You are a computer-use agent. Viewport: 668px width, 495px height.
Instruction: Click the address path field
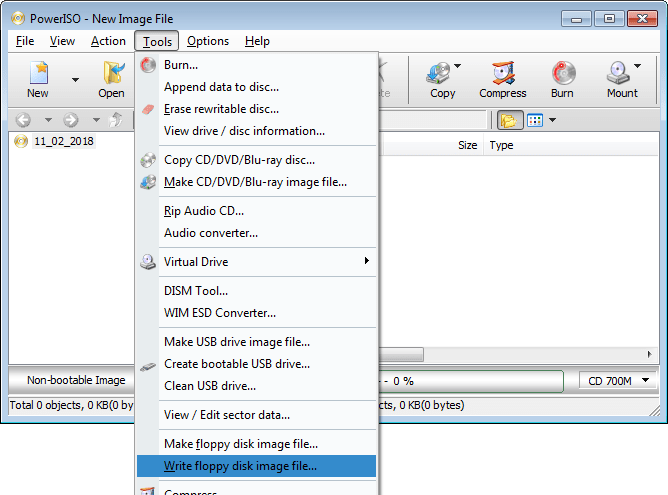point(432,120)
